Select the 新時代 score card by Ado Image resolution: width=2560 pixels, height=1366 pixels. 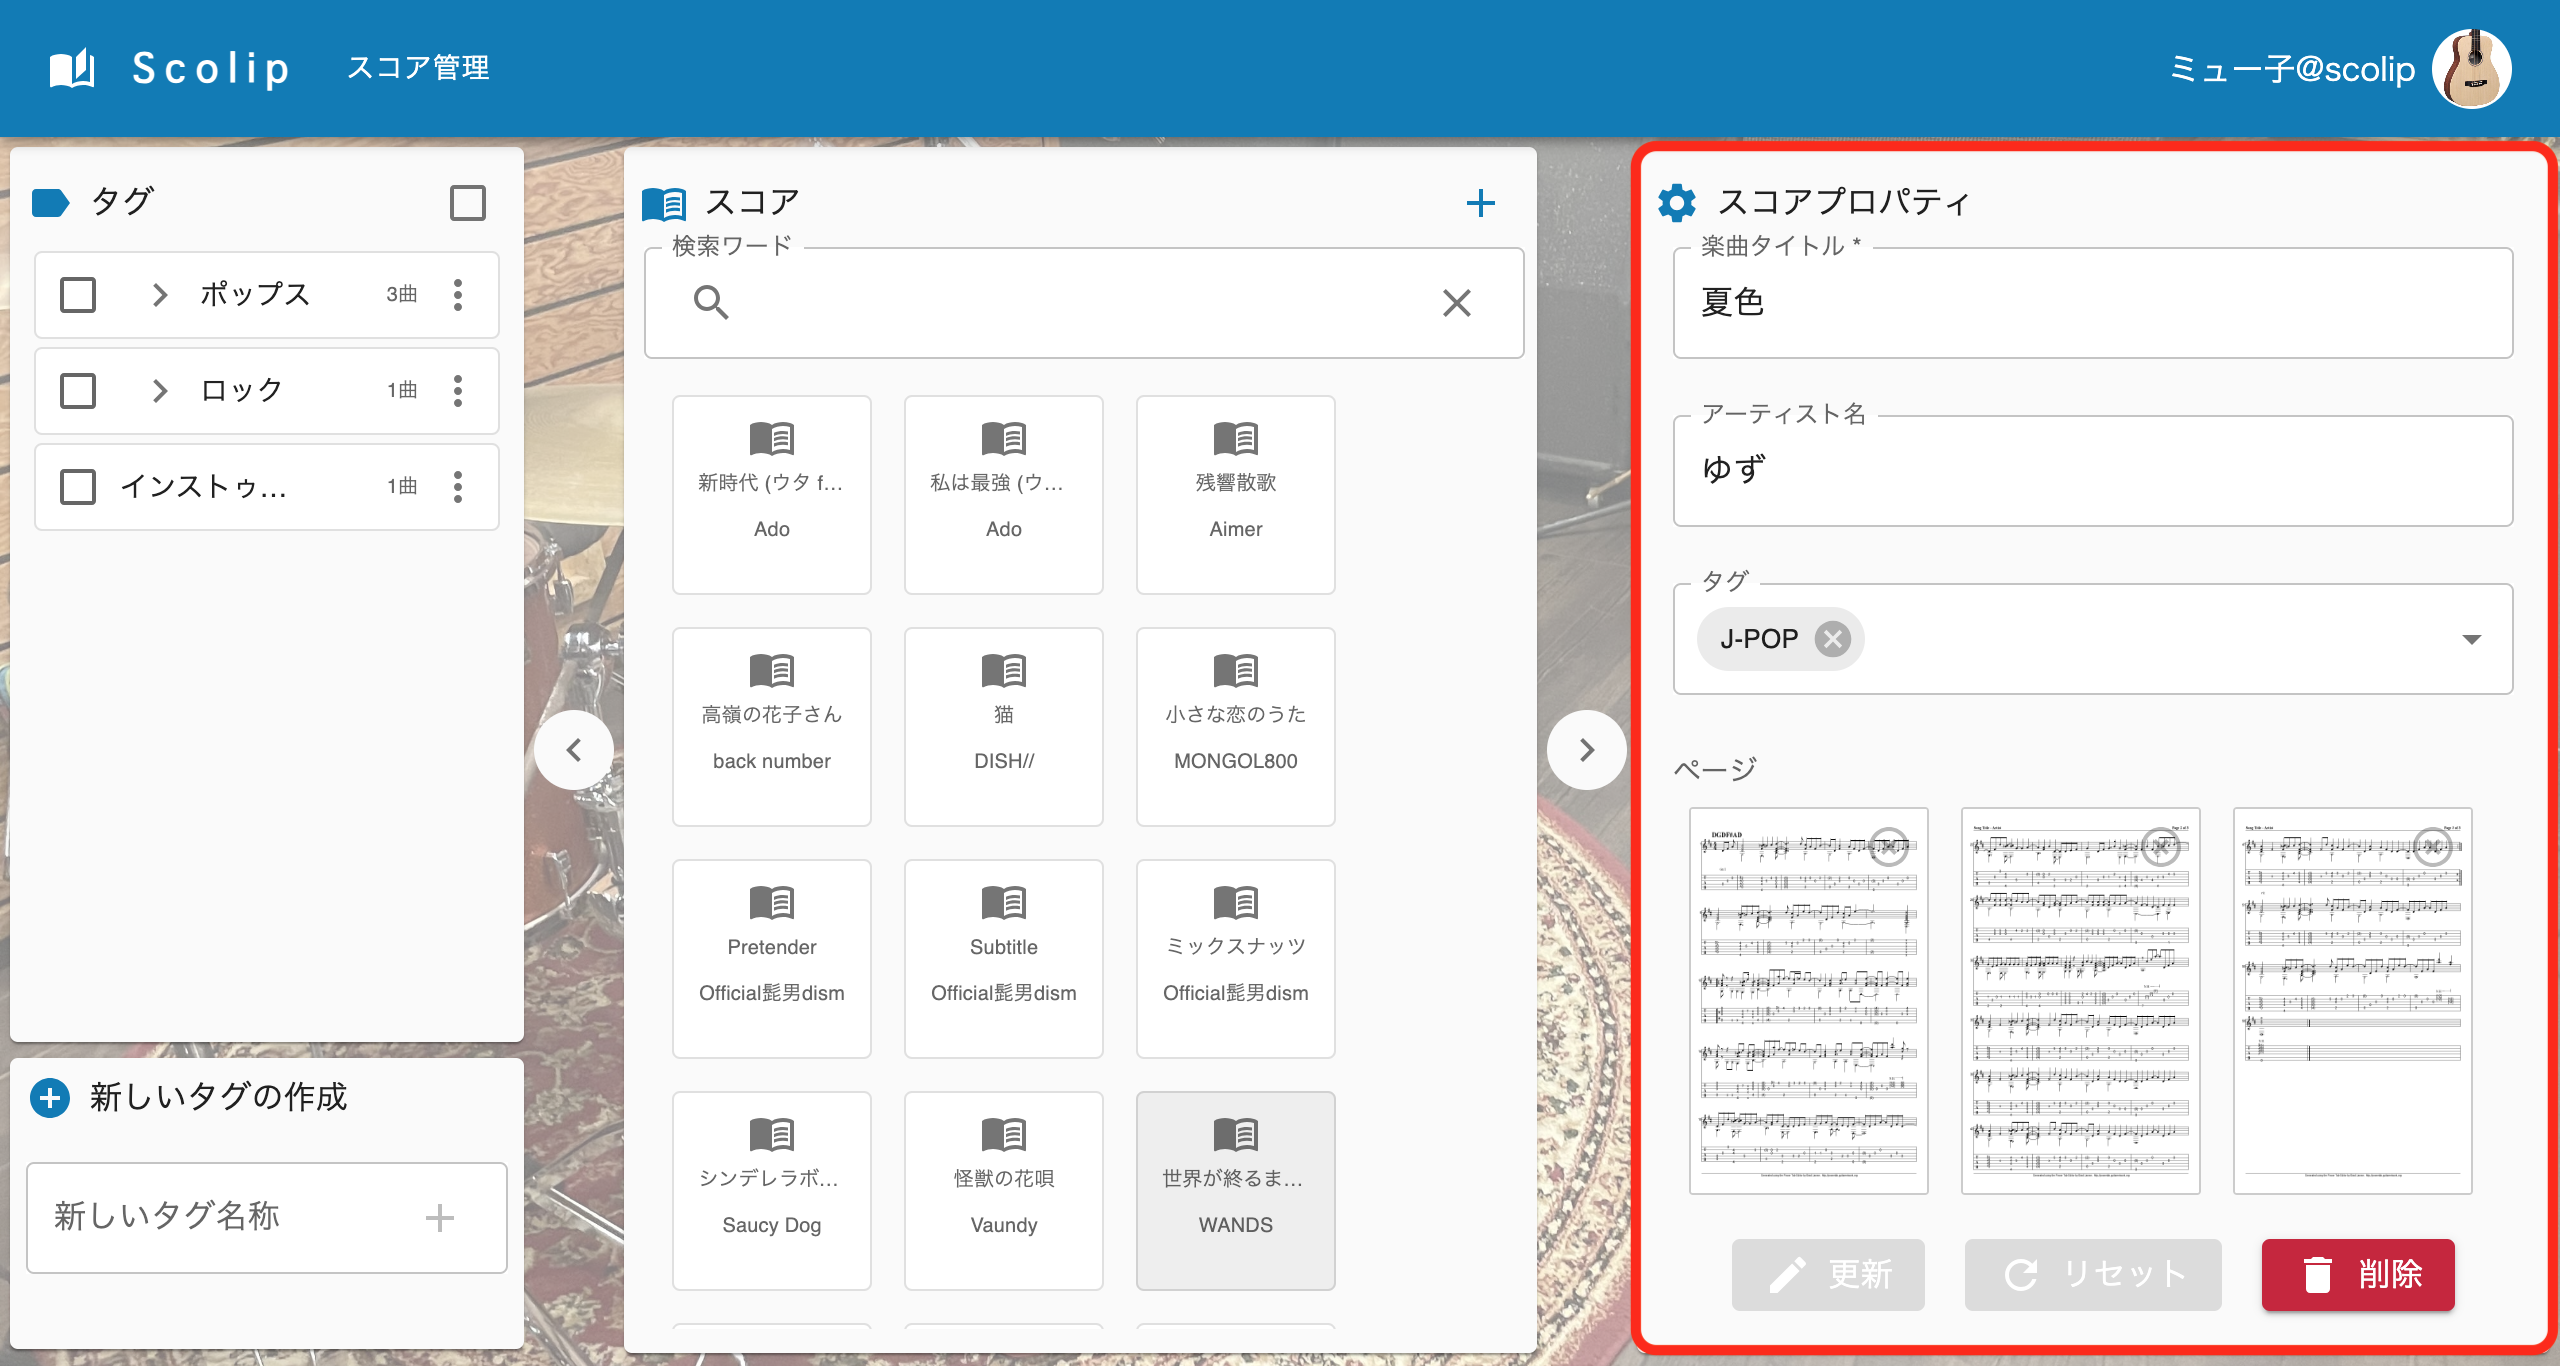click(772, 495)
